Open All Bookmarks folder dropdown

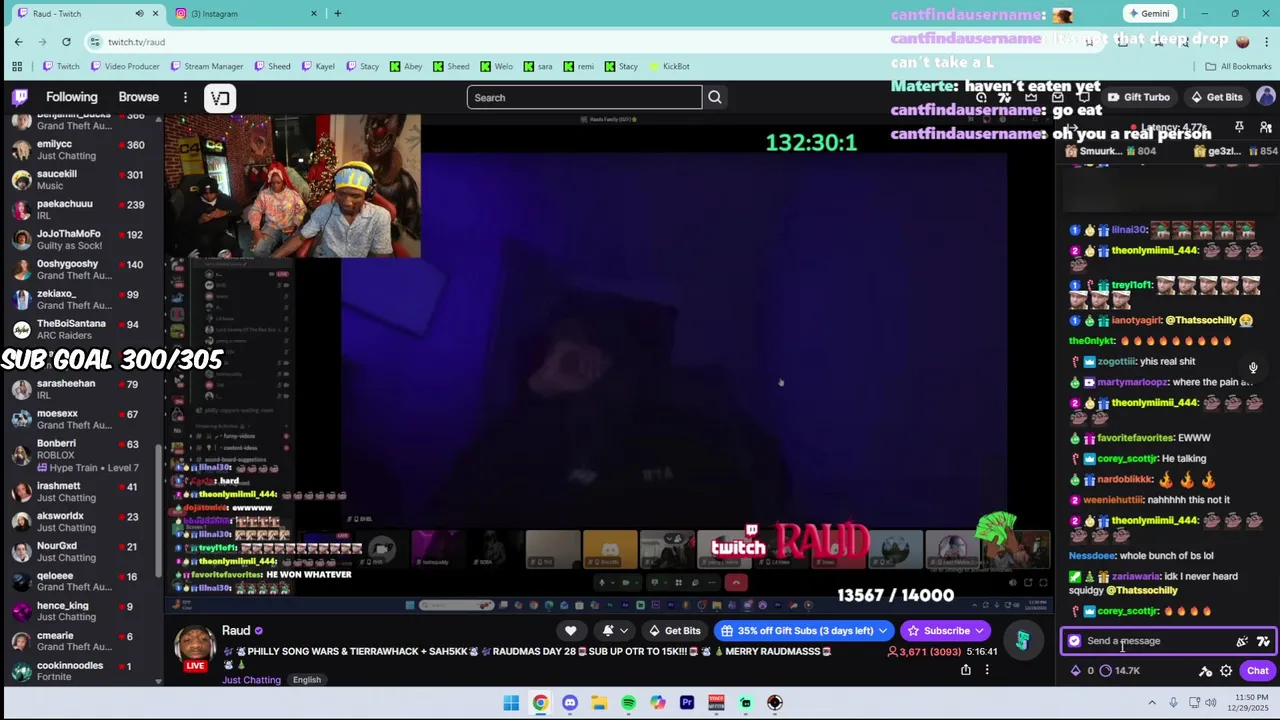pos(1238,66)
